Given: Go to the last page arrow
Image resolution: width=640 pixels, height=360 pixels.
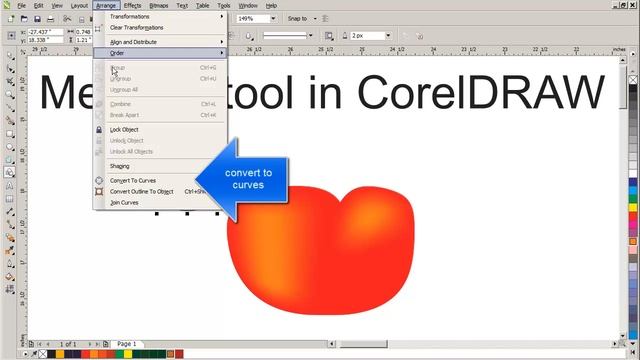Looking at the screenshot, I should point(97,344).
